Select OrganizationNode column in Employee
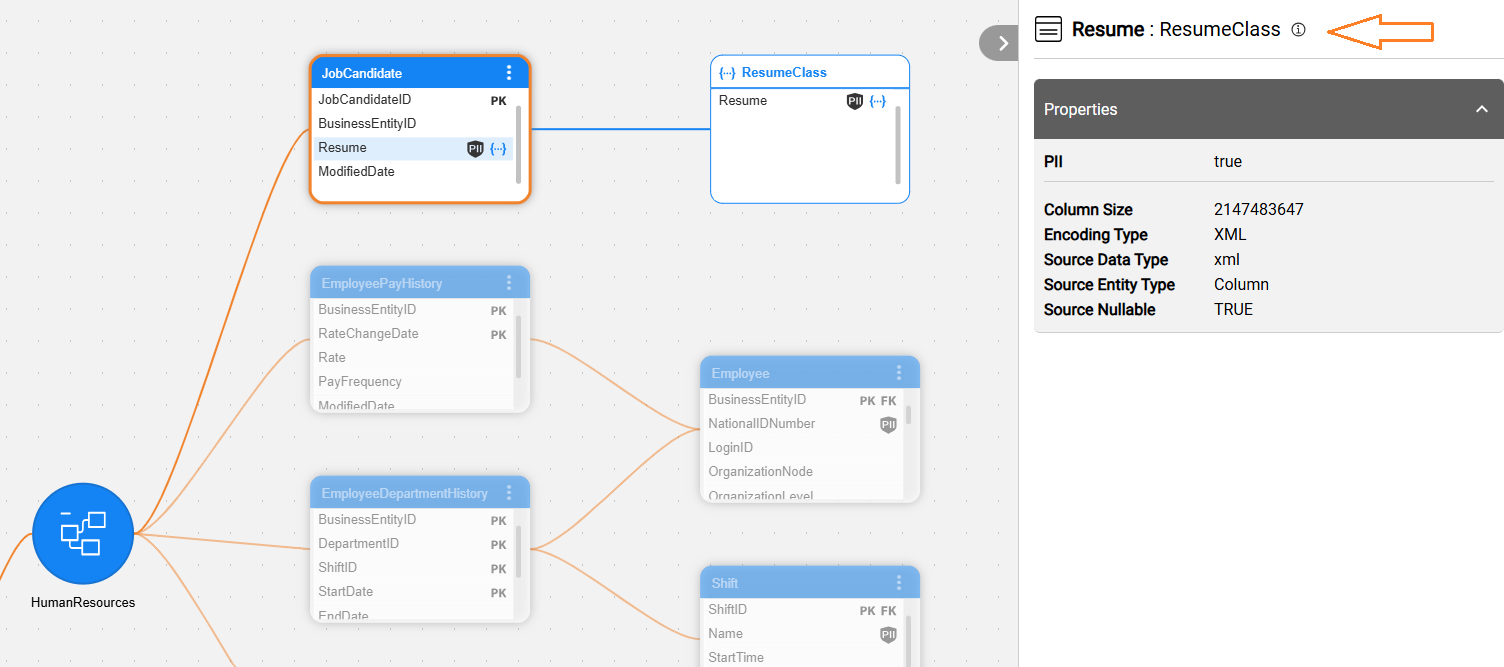 803,472
